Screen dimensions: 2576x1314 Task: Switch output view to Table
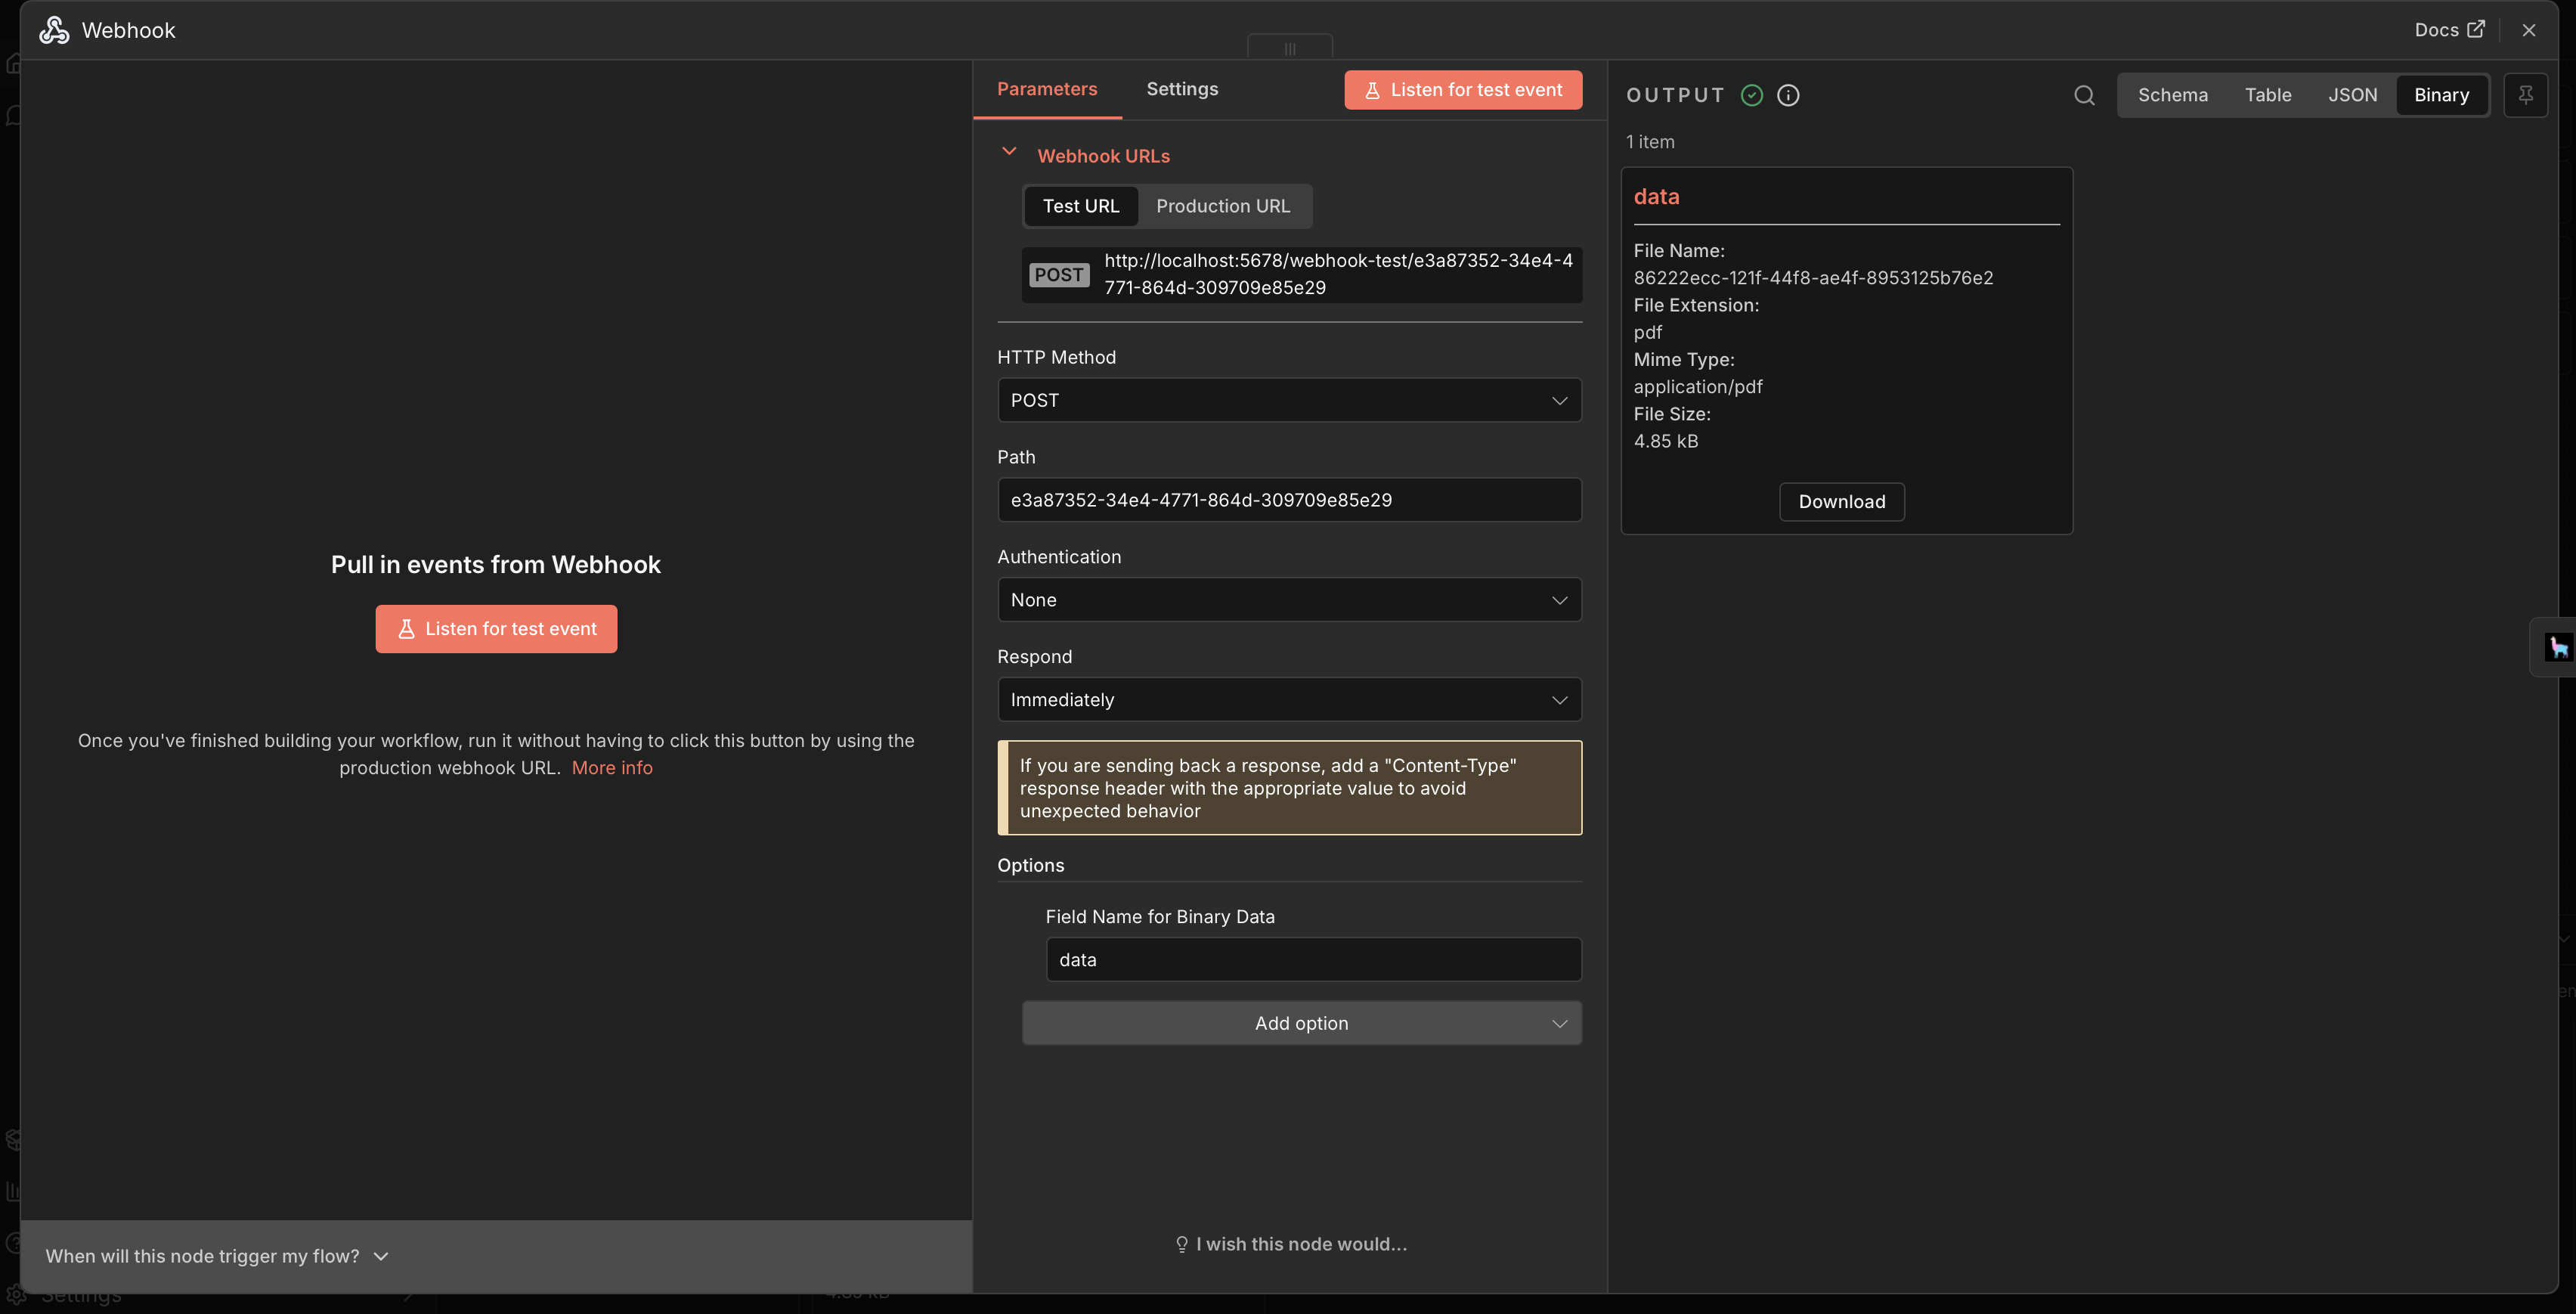coord(2267,95)
